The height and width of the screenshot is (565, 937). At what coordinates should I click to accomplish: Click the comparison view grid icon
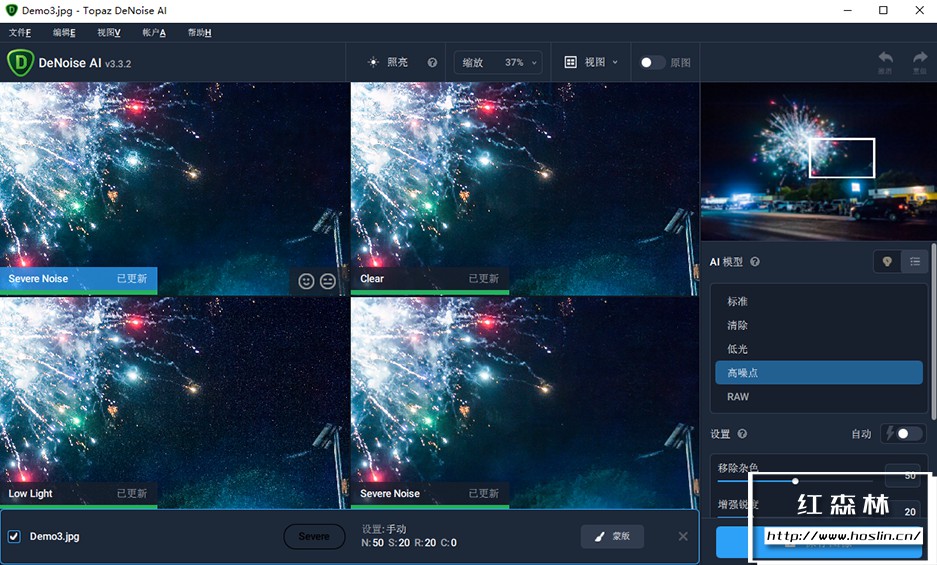point(571,62)
